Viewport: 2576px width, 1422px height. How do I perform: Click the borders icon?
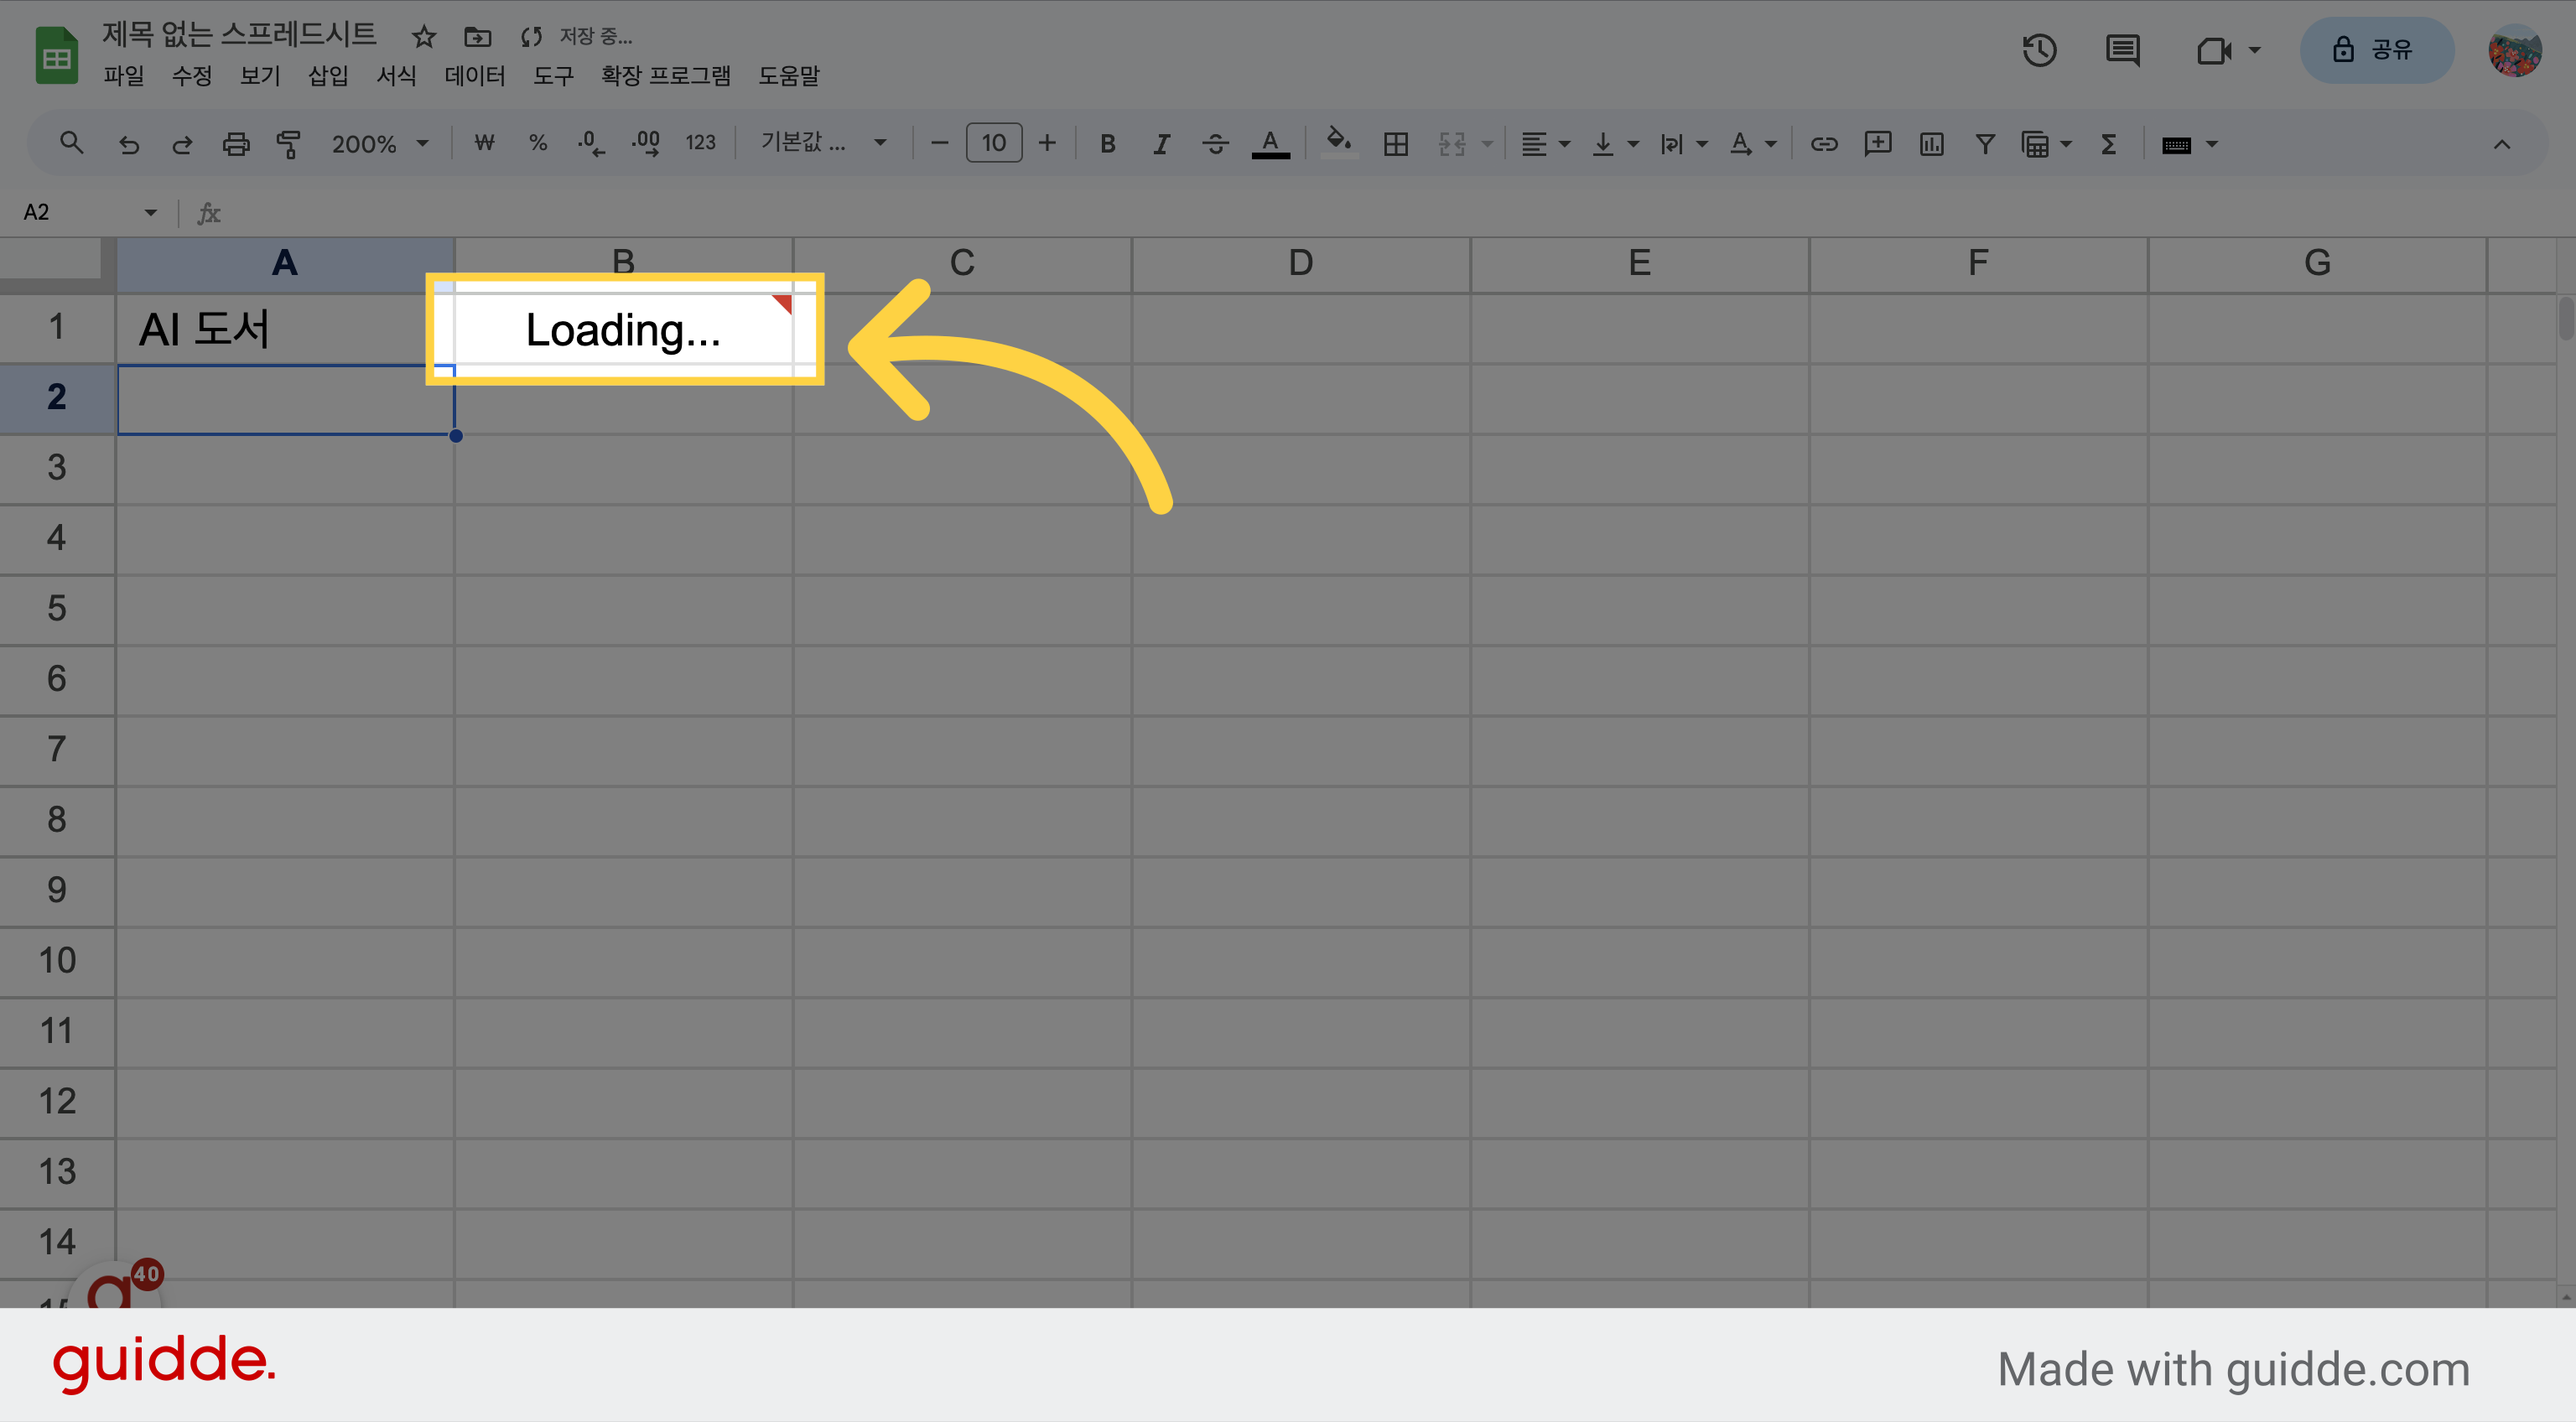[1395, 144]
